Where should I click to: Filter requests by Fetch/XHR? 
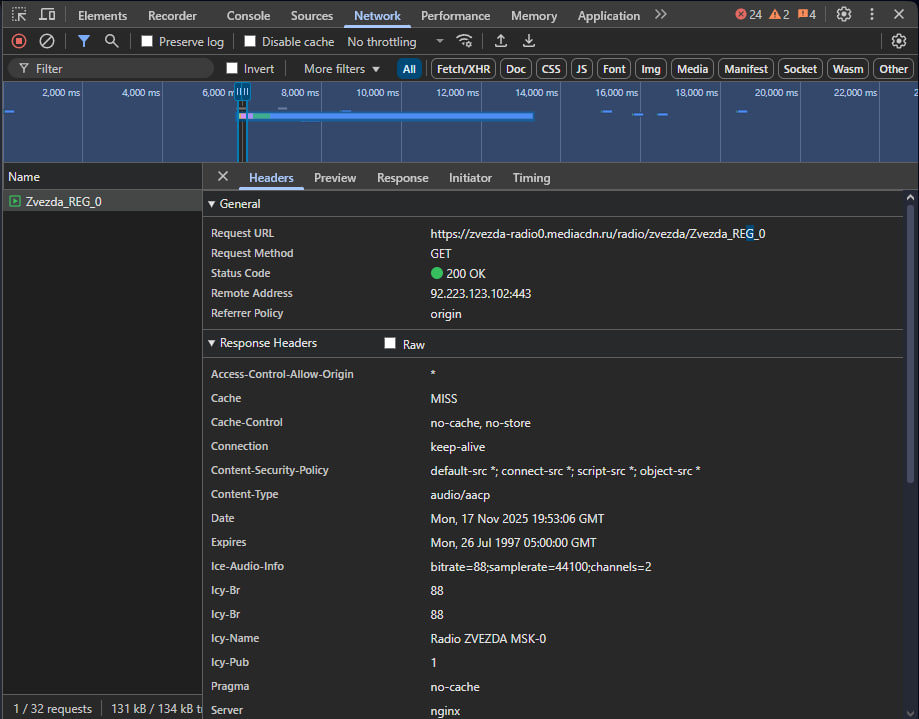click(x=464, y=69)
